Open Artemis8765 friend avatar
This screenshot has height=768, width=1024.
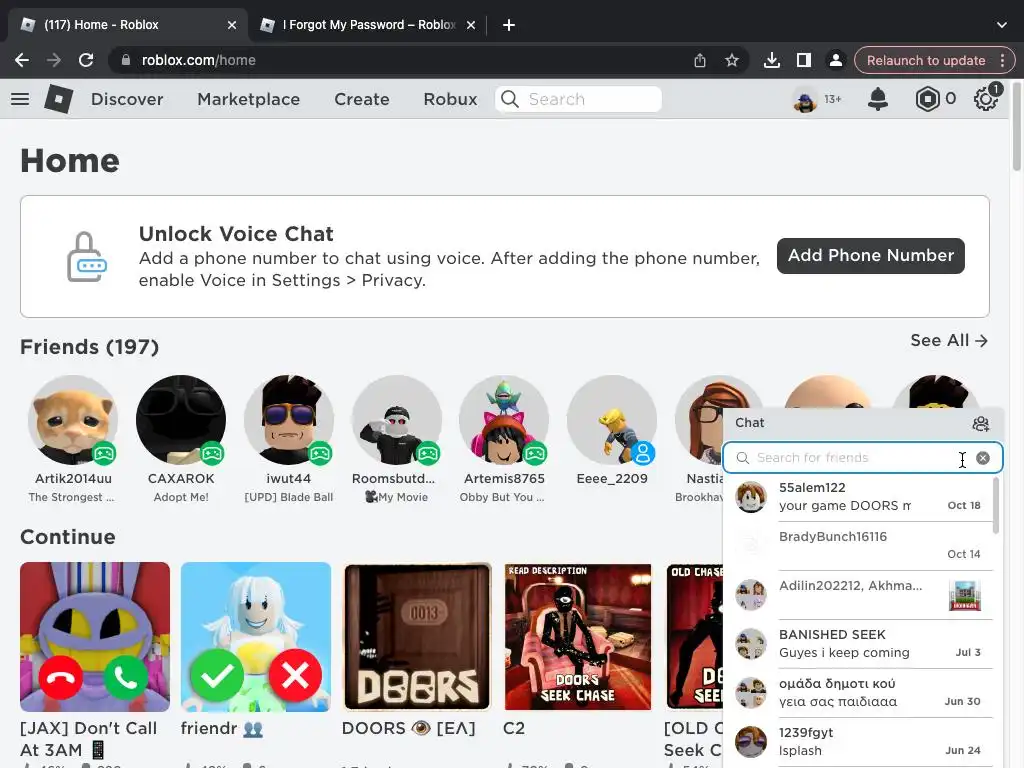point(504,420)
